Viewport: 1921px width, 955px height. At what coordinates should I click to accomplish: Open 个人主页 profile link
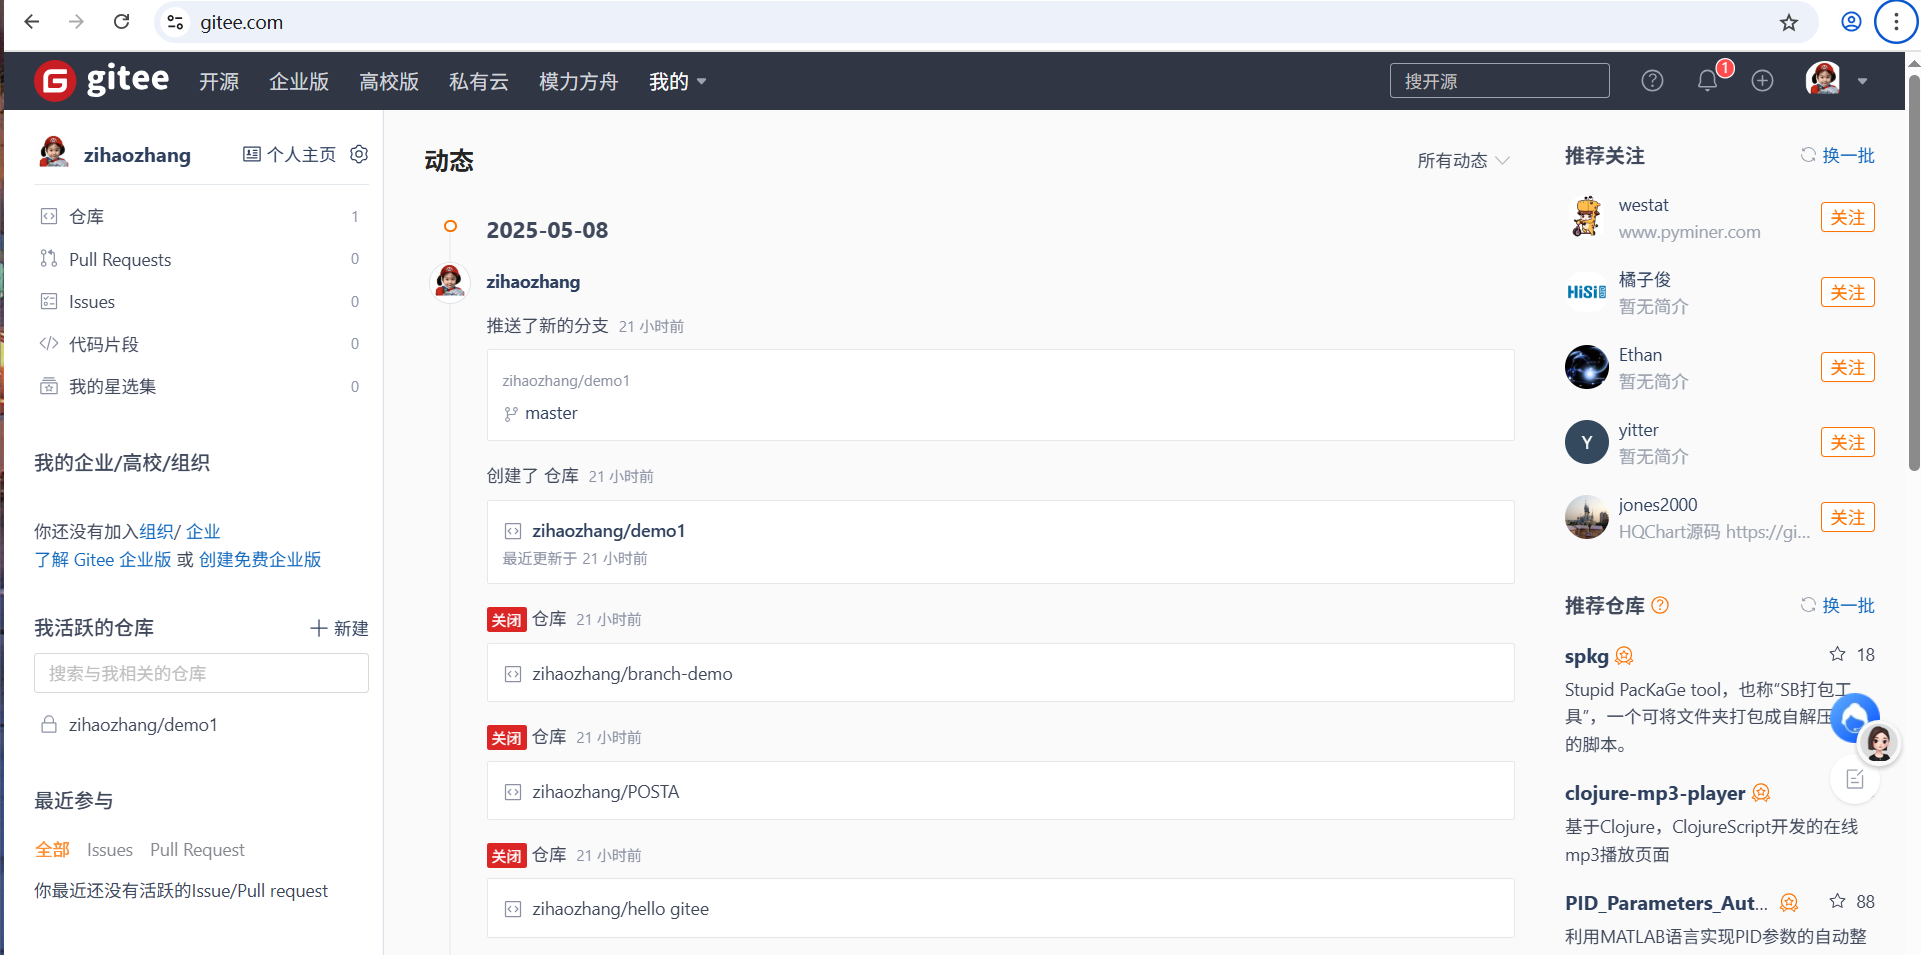pos(290,154)
